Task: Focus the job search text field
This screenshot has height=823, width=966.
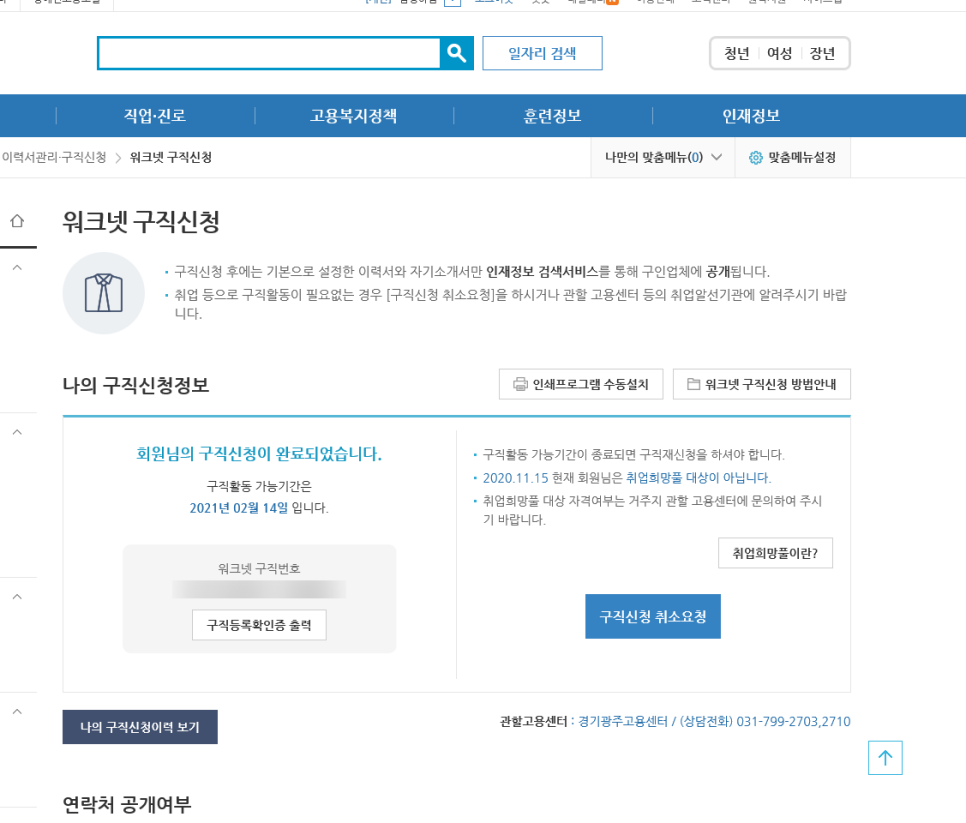Action: pyautogui.click(x=269, y=53)
